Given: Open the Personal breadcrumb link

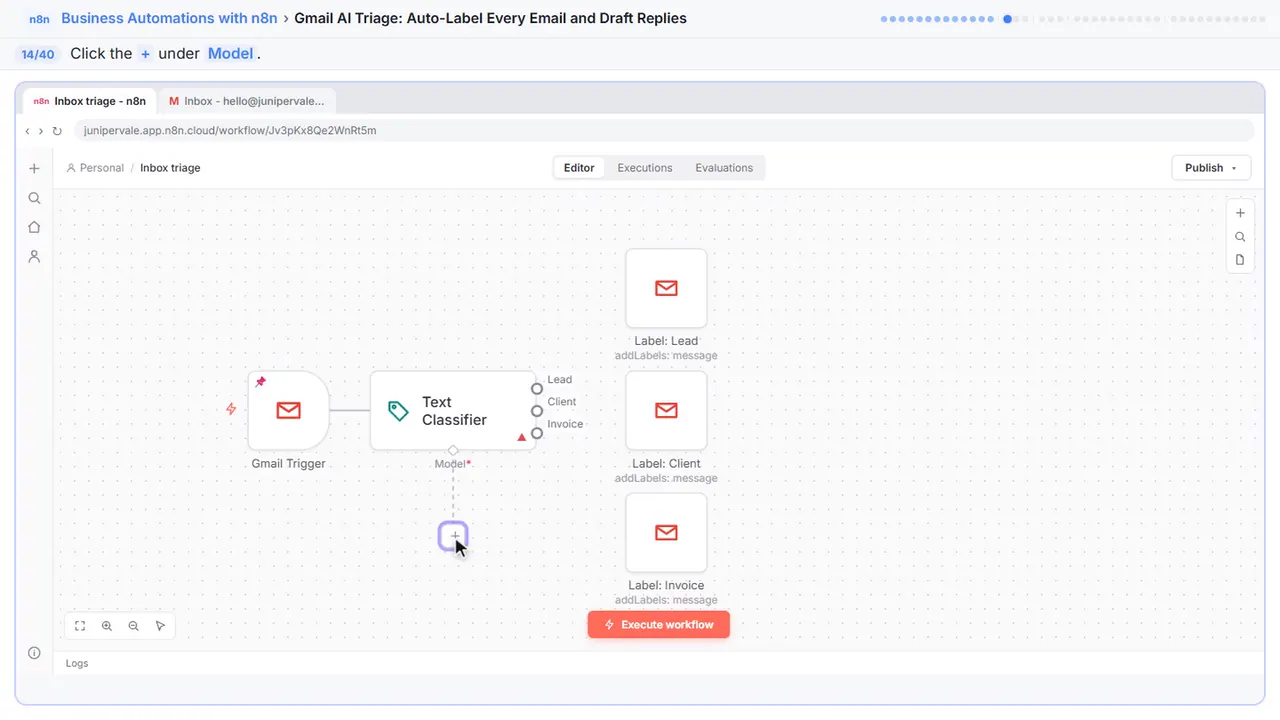Looking at the screenshot, I should pyautogui.click(x=95, y=168).
